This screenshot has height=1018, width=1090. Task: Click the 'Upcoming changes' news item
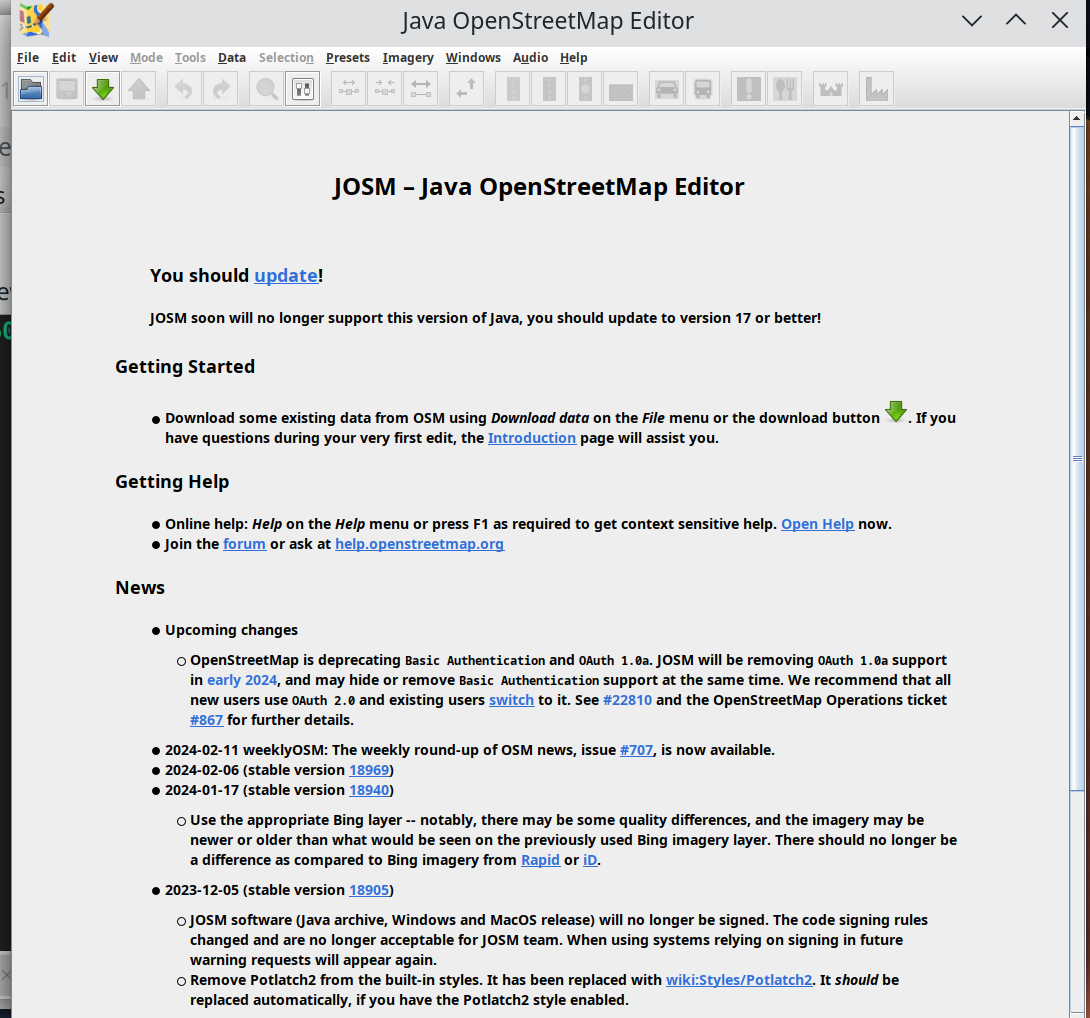[231, 631]
